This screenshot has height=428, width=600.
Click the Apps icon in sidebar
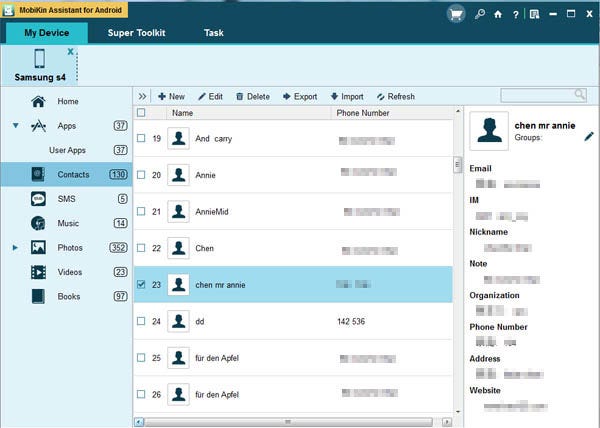[x=38, y=125]
